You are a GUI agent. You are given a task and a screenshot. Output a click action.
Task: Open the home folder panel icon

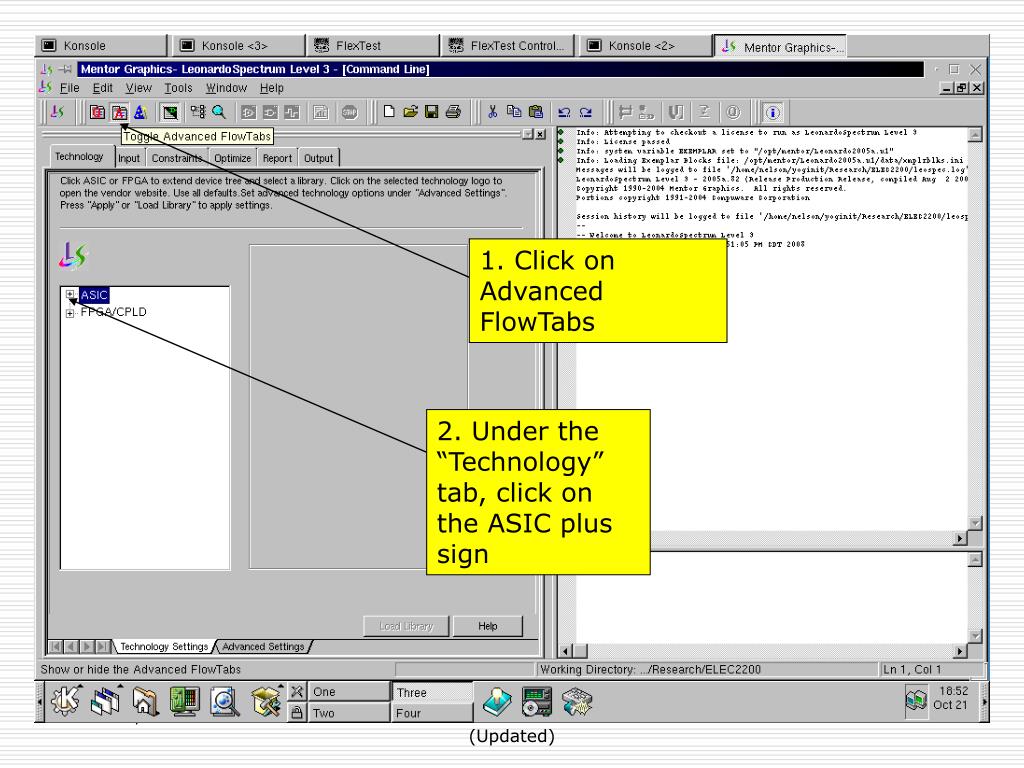pos(145,702)
